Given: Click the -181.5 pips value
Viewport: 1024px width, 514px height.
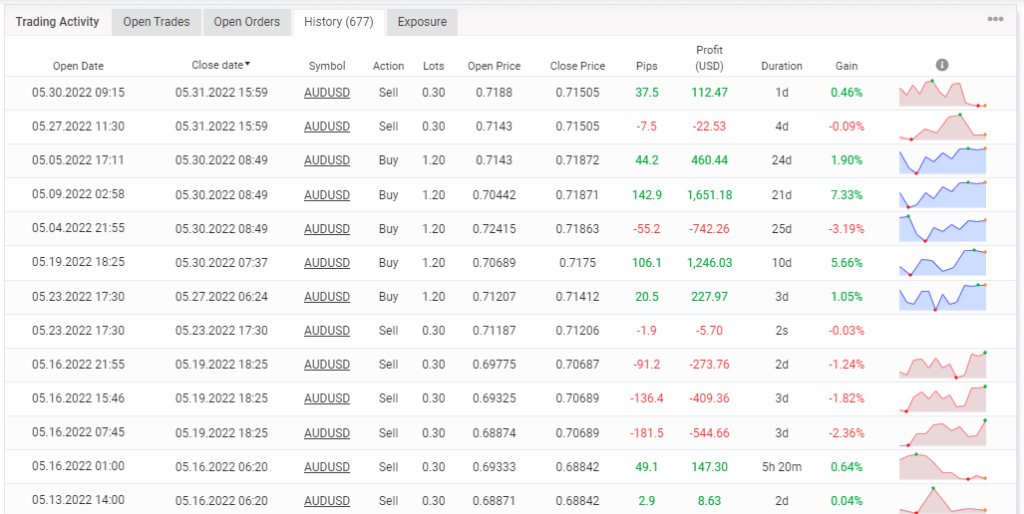Looking at the screenshot, I should pos(647,432).
